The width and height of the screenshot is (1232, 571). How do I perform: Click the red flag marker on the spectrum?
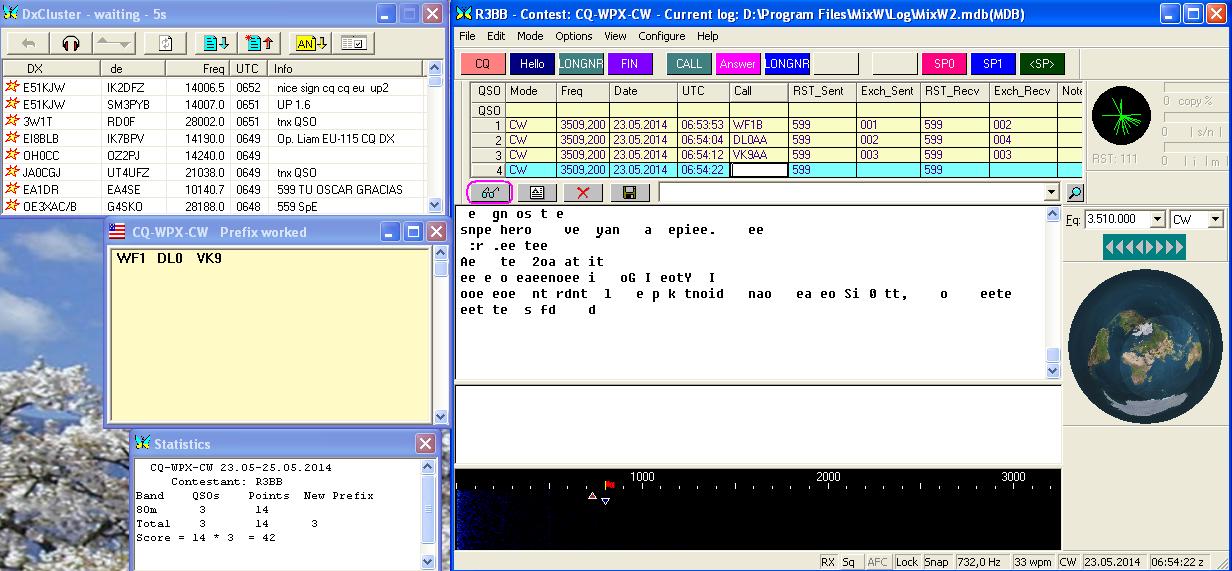pyautogui.click(x=610, y=485)
